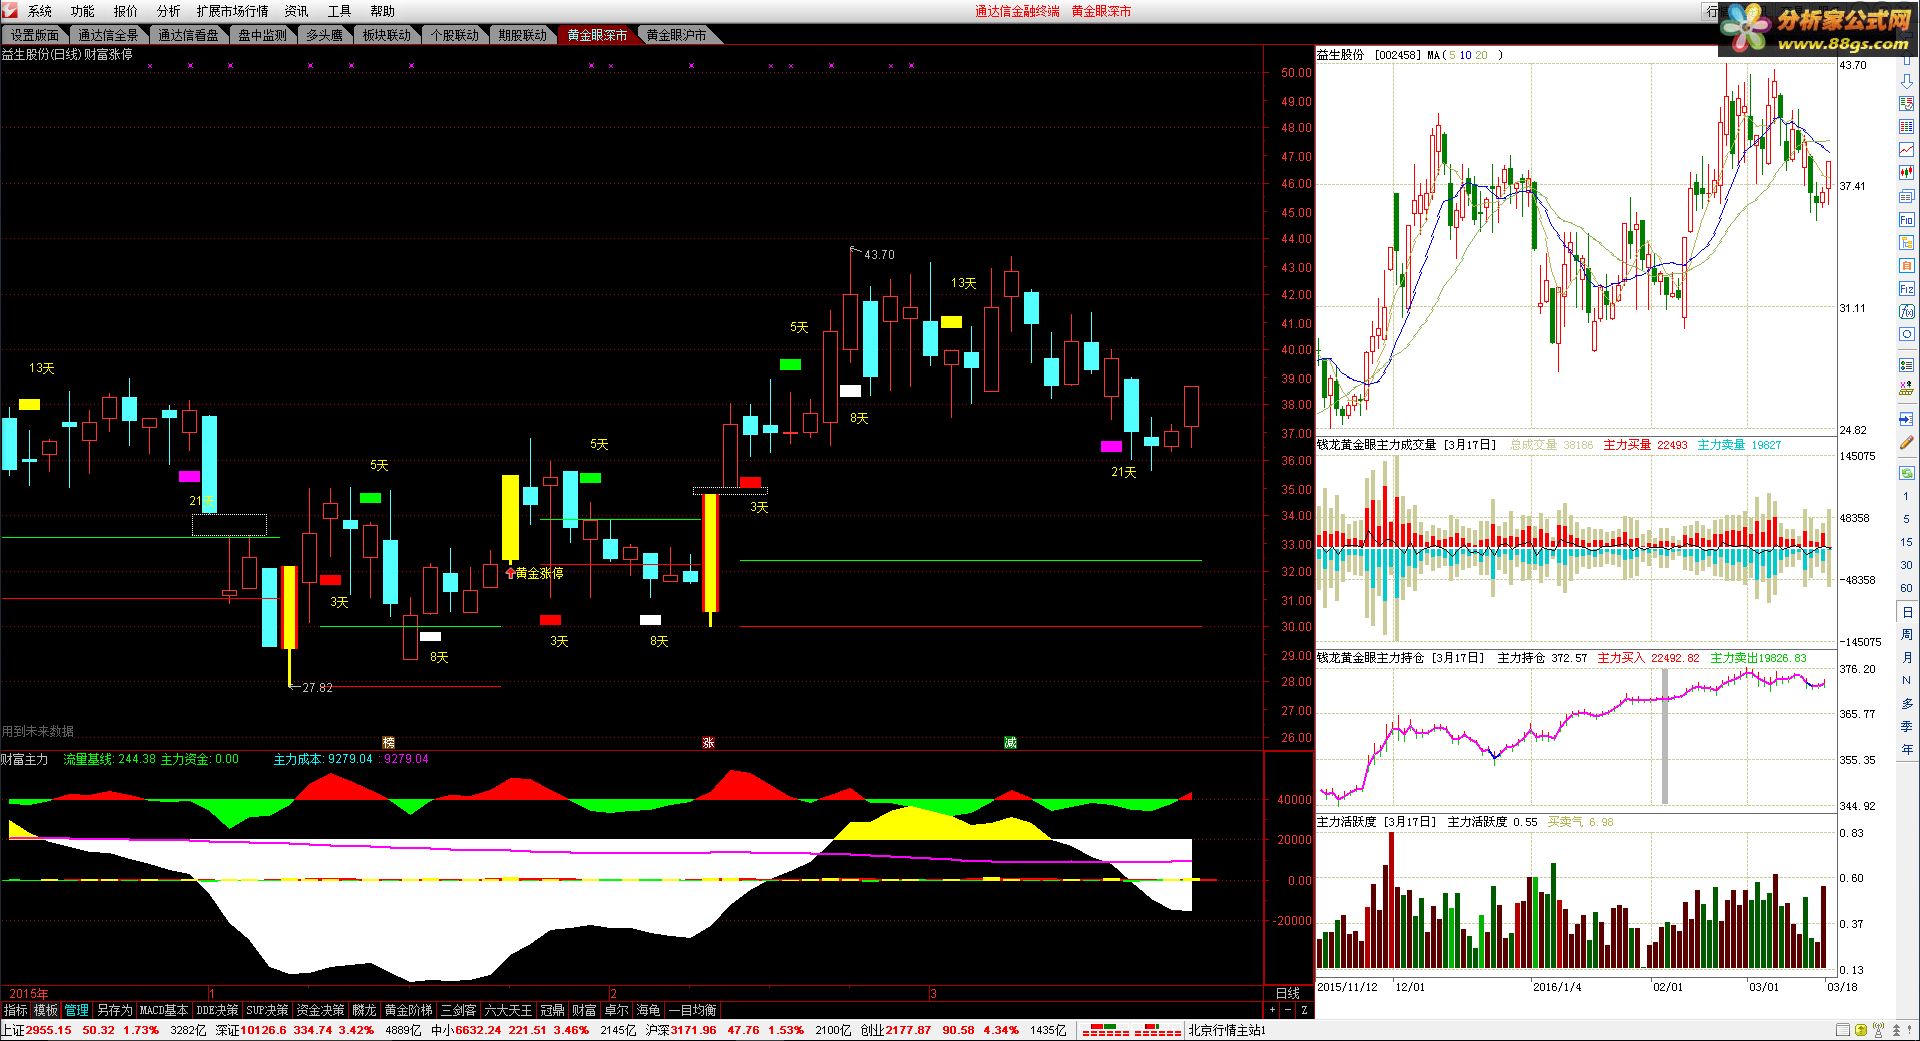Screen dimensions: 1920x1041
Task: Click 北京行情主站1 in status bar
Action: click(x=1227, y=1030)
